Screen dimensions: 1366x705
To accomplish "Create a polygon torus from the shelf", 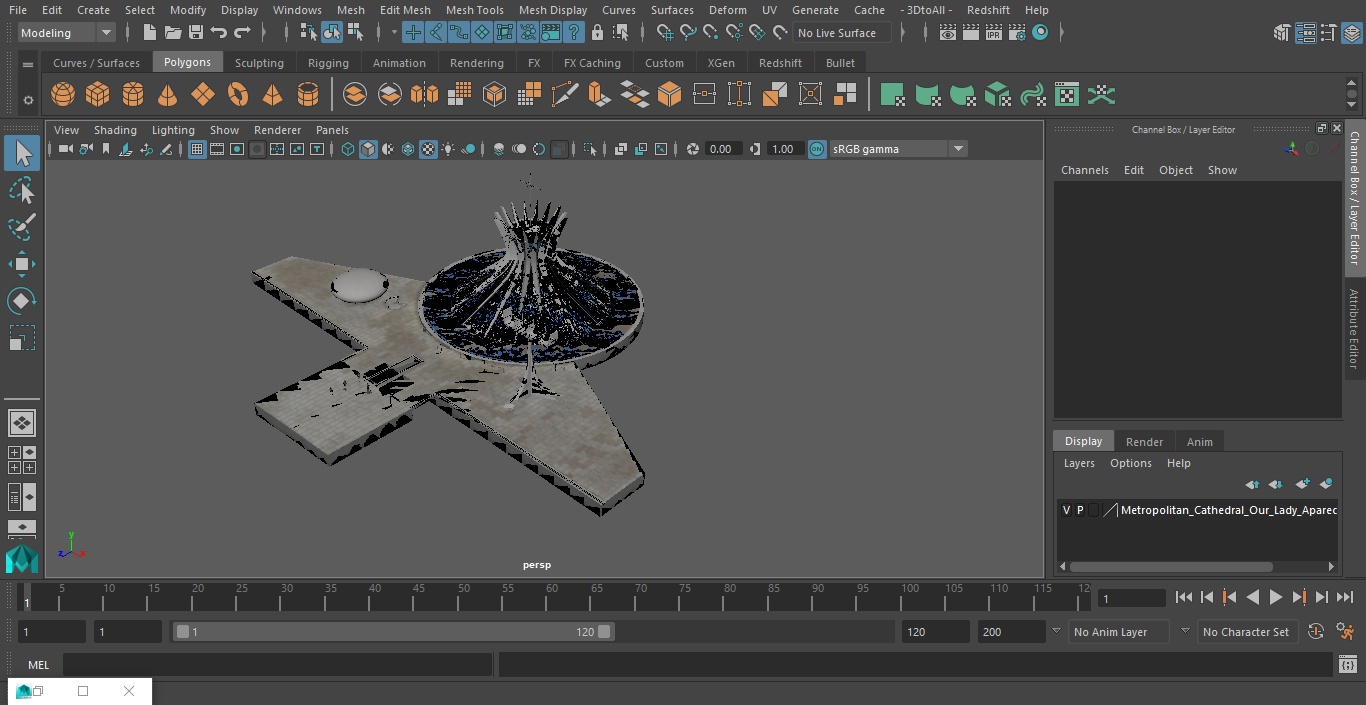I will (238, 95).
